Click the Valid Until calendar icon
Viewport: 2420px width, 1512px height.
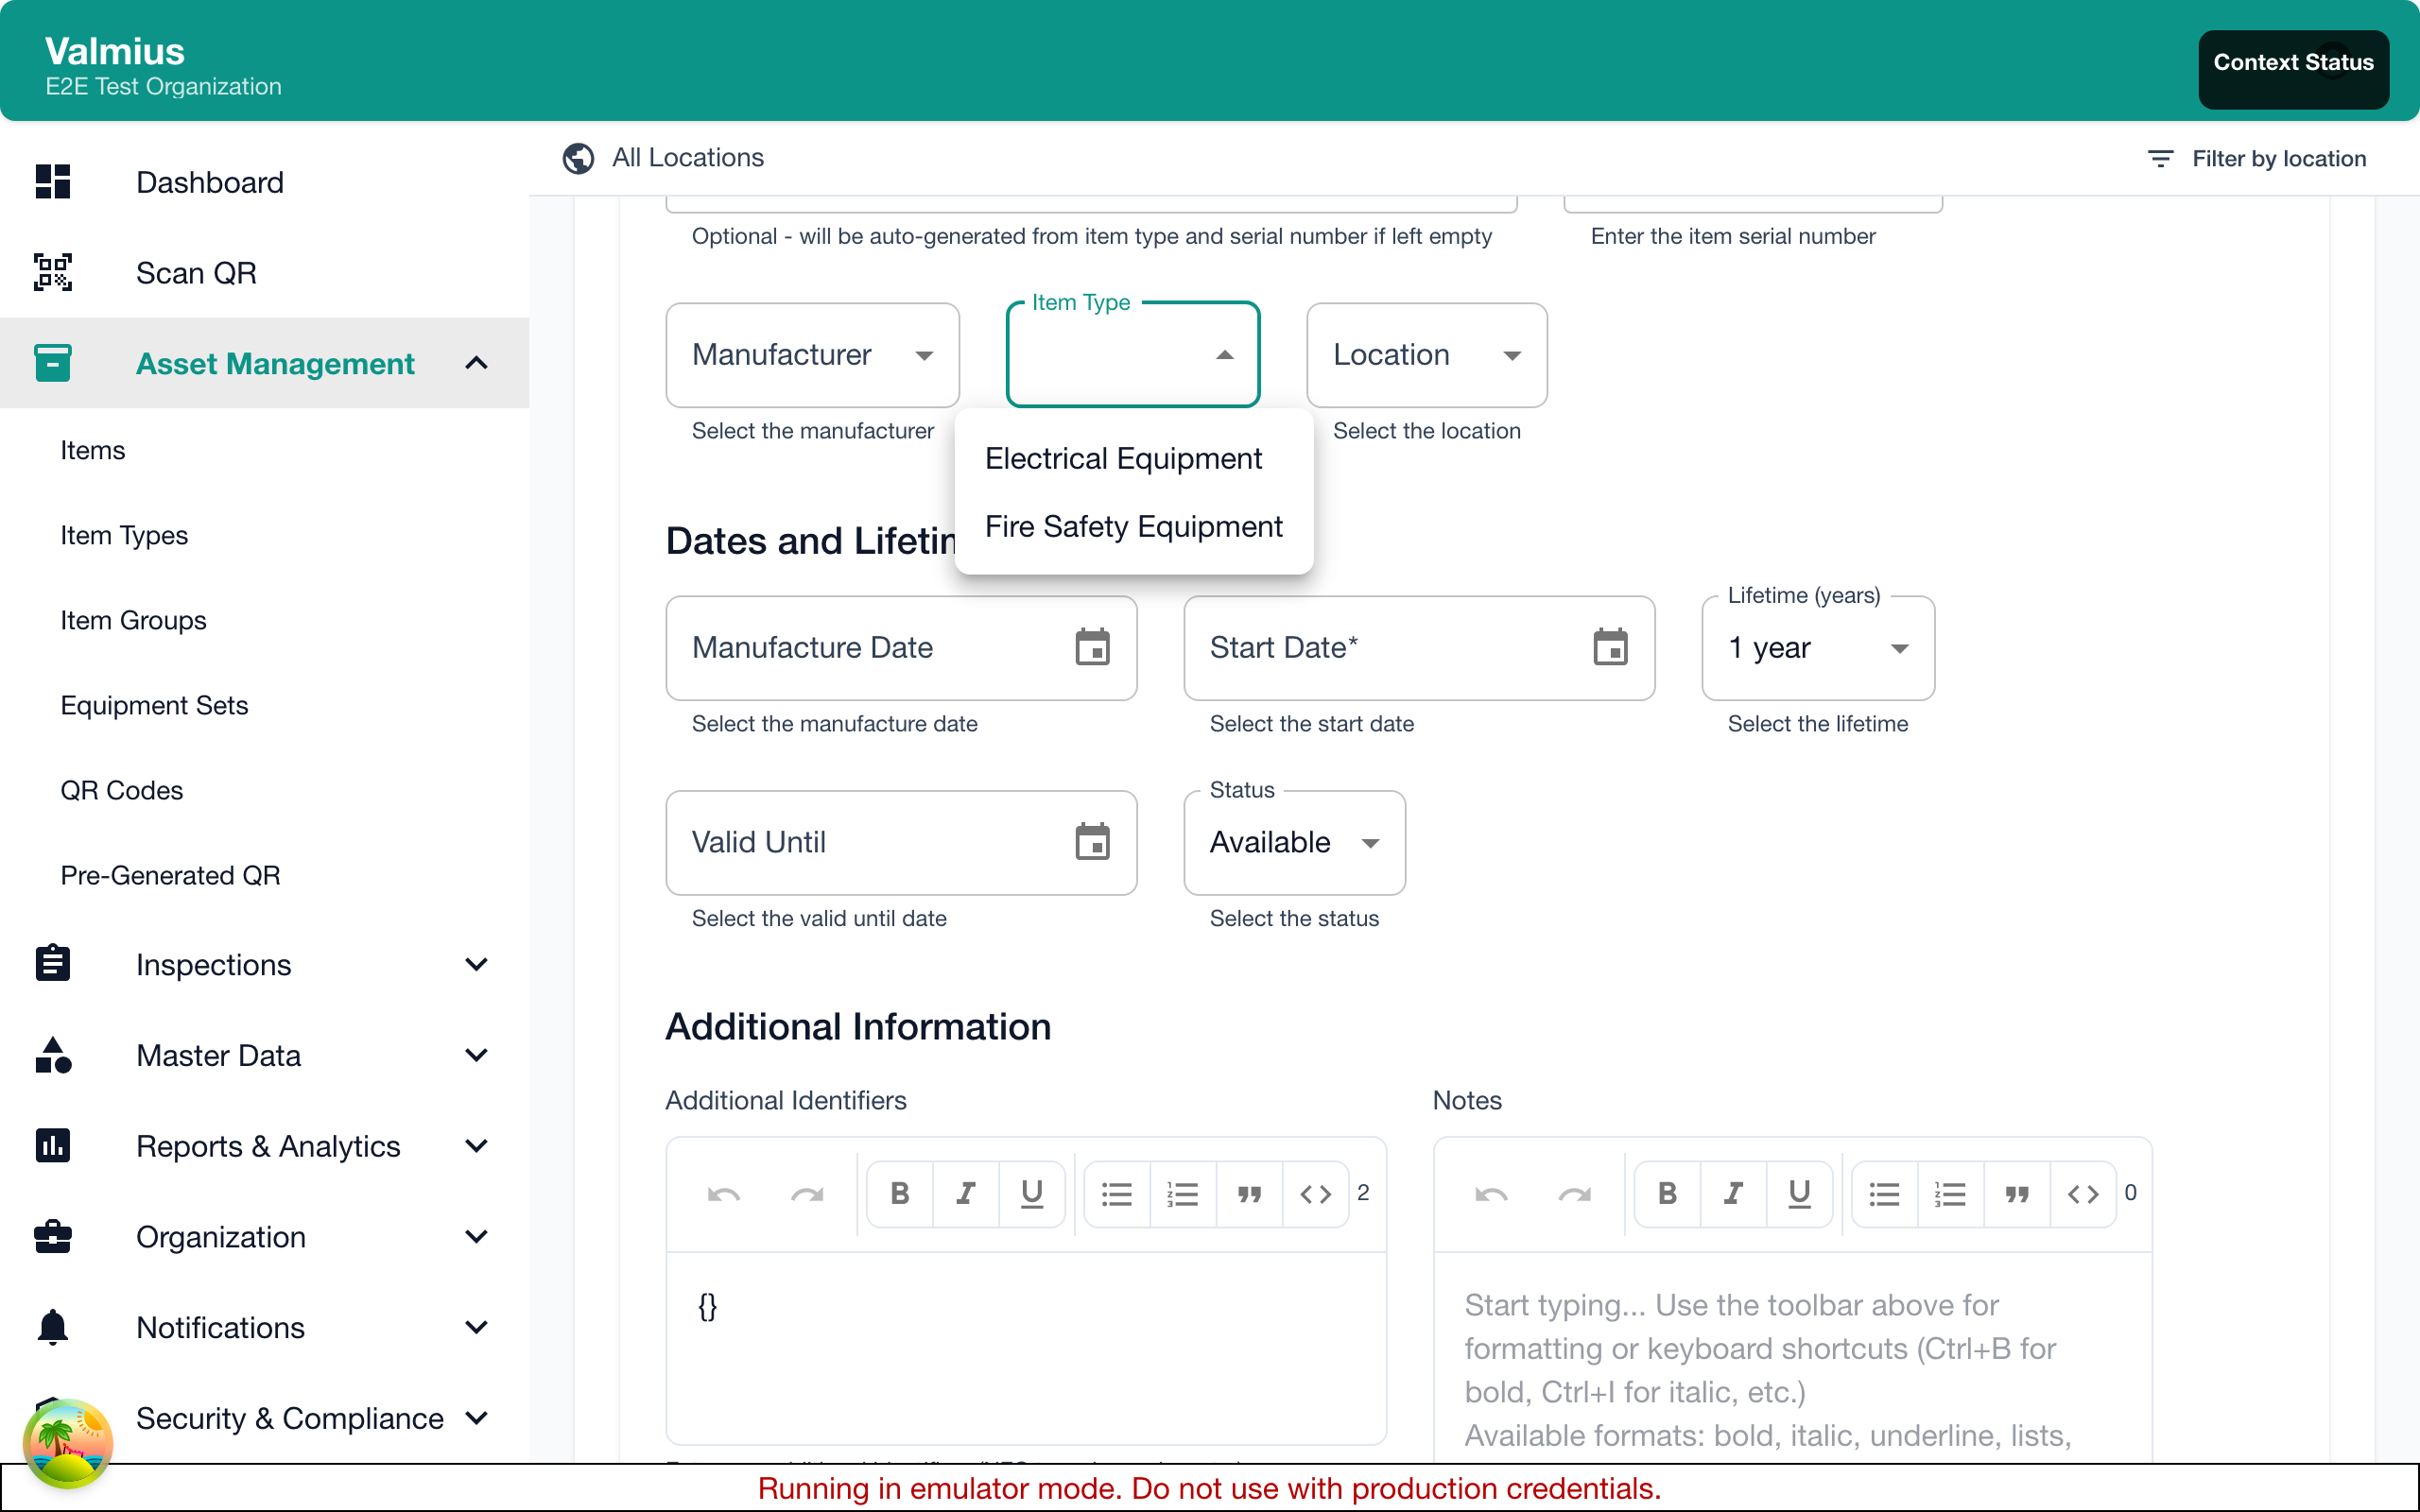point(1092,842)
